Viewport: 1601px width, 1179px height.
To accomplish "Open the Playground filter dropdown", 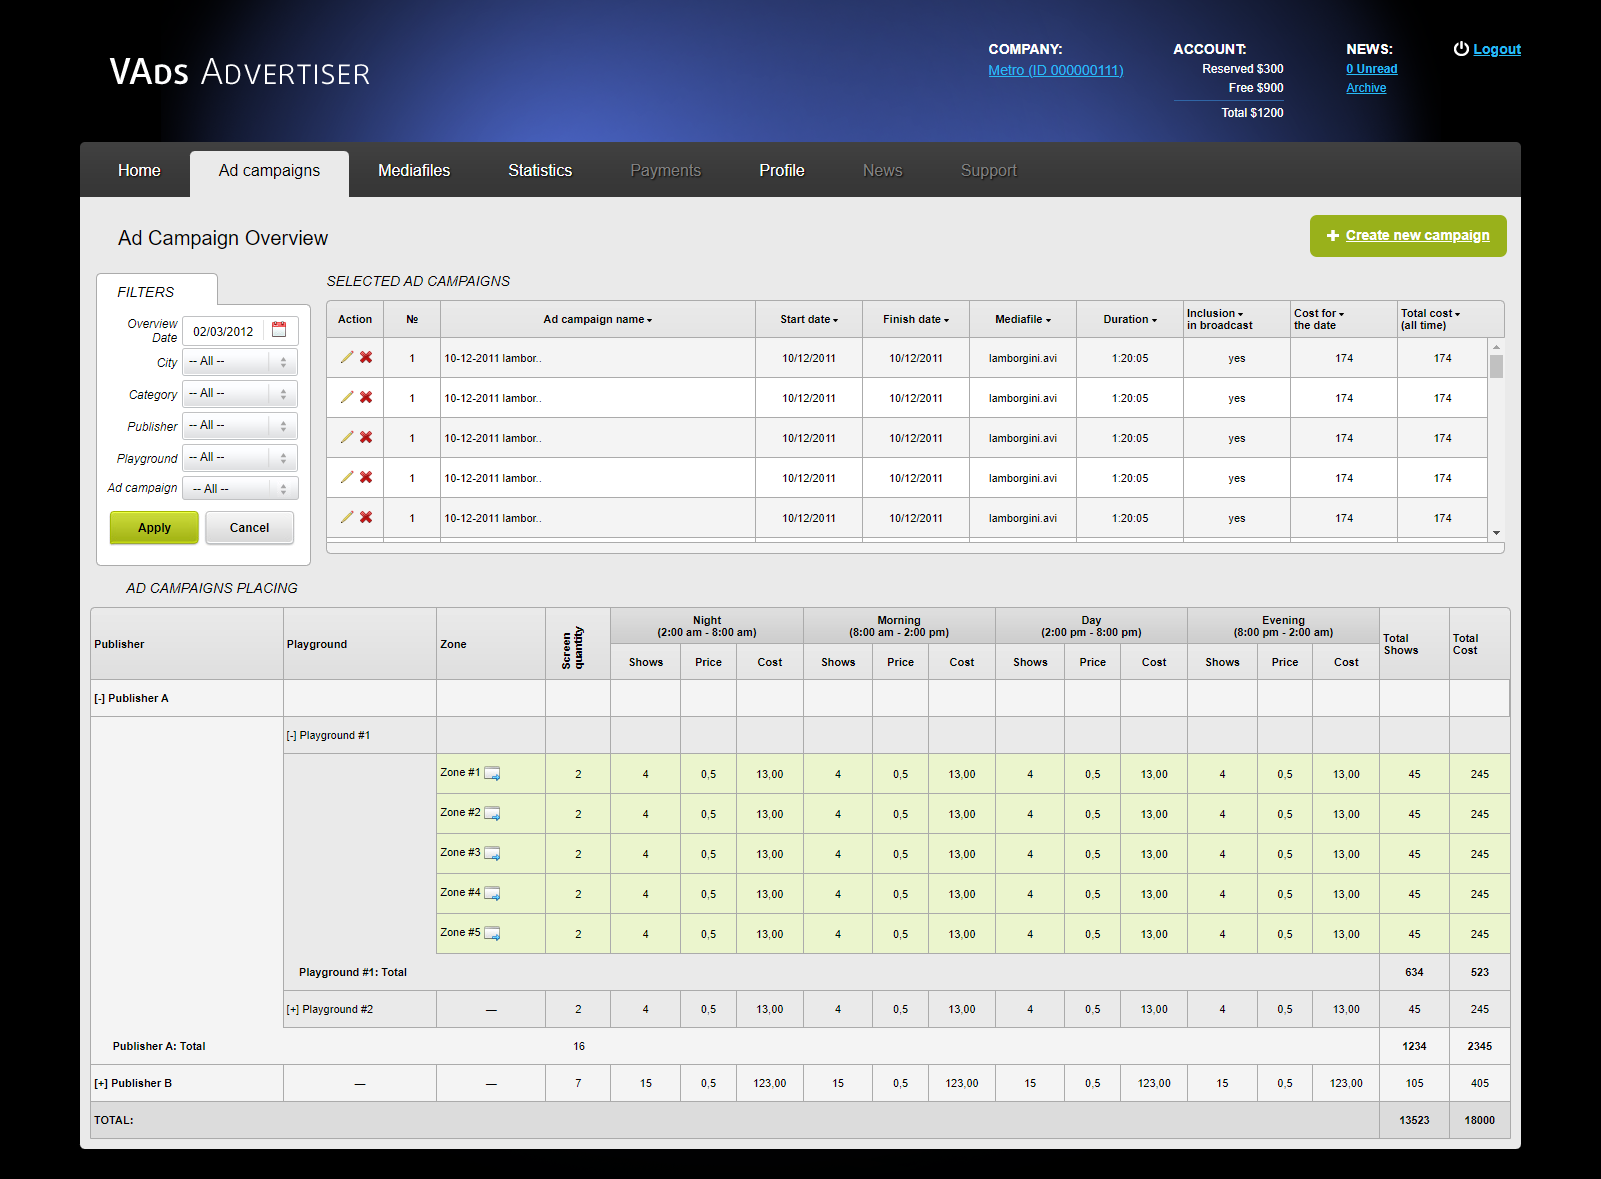I will 240,457.
